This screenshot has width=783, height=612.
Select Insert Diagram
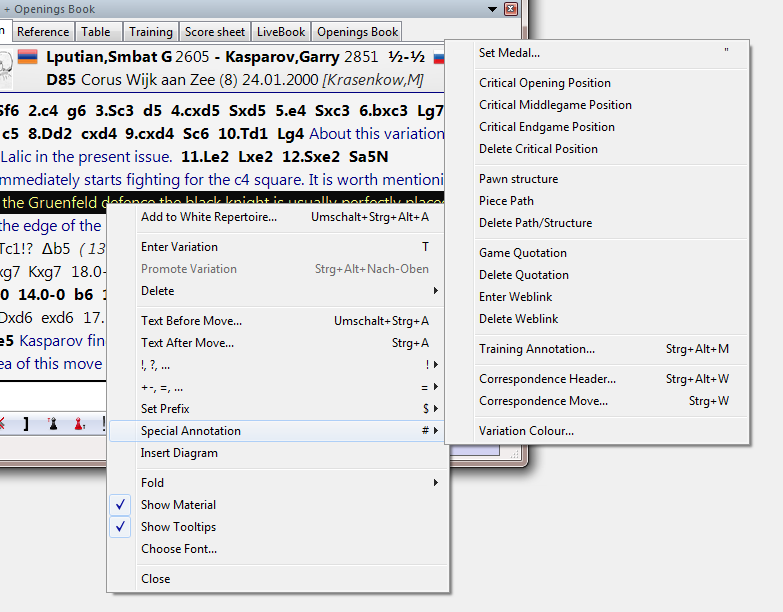pos(278,453)
